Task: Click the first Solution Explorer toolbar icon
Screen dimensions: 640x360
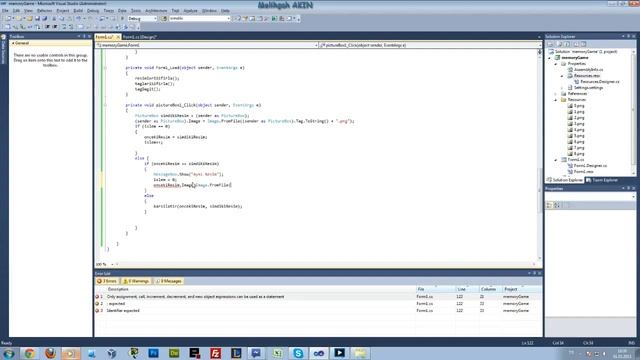Action: (x=551, y=44)
